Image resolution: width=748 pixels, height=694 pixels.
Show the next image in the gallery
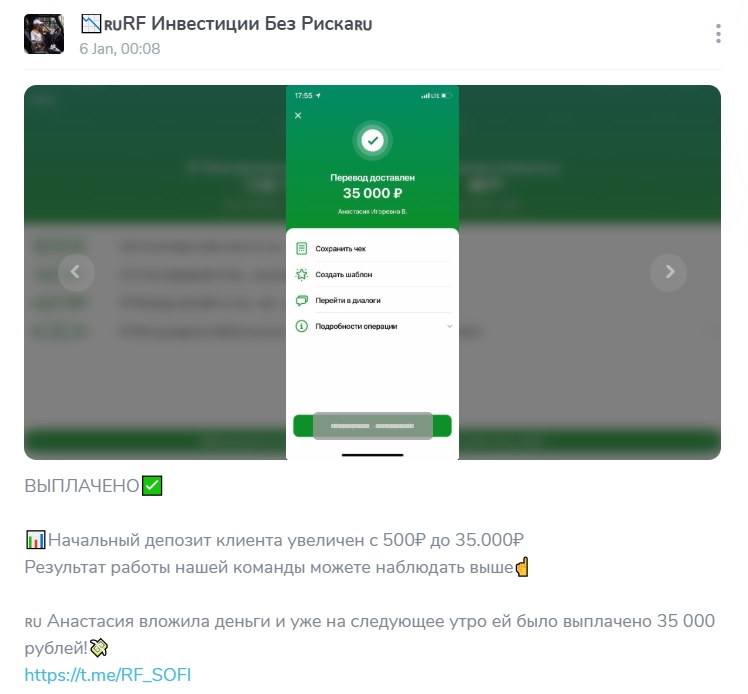[x=668, y=272]
